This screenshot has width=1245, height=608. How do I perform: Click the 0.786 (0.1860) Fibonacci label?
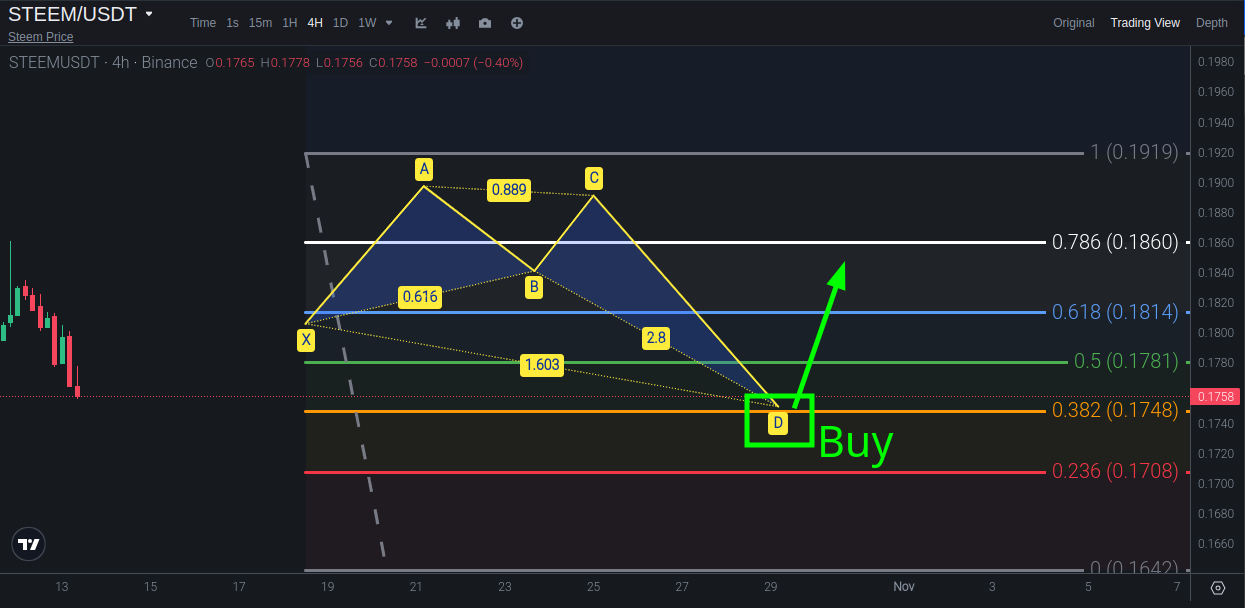tap(1115, 242)
